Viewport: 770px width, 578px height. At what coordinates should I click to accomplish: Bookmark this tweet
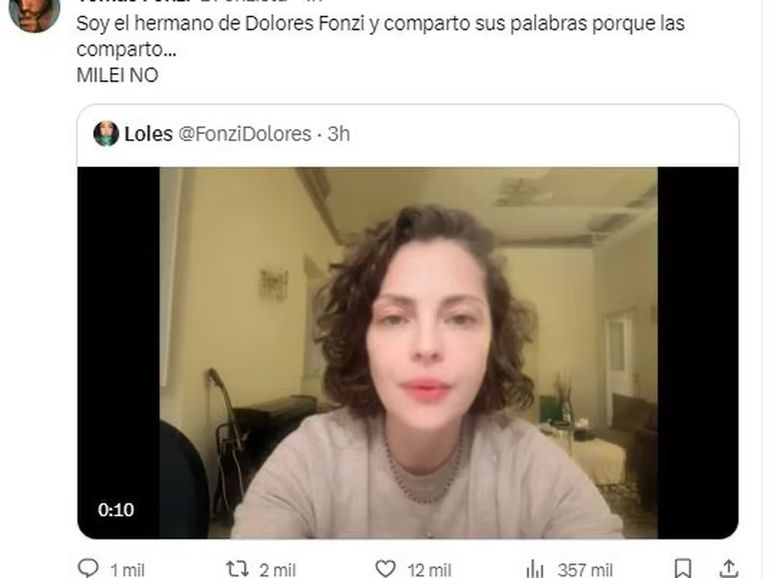click(683, 568)
